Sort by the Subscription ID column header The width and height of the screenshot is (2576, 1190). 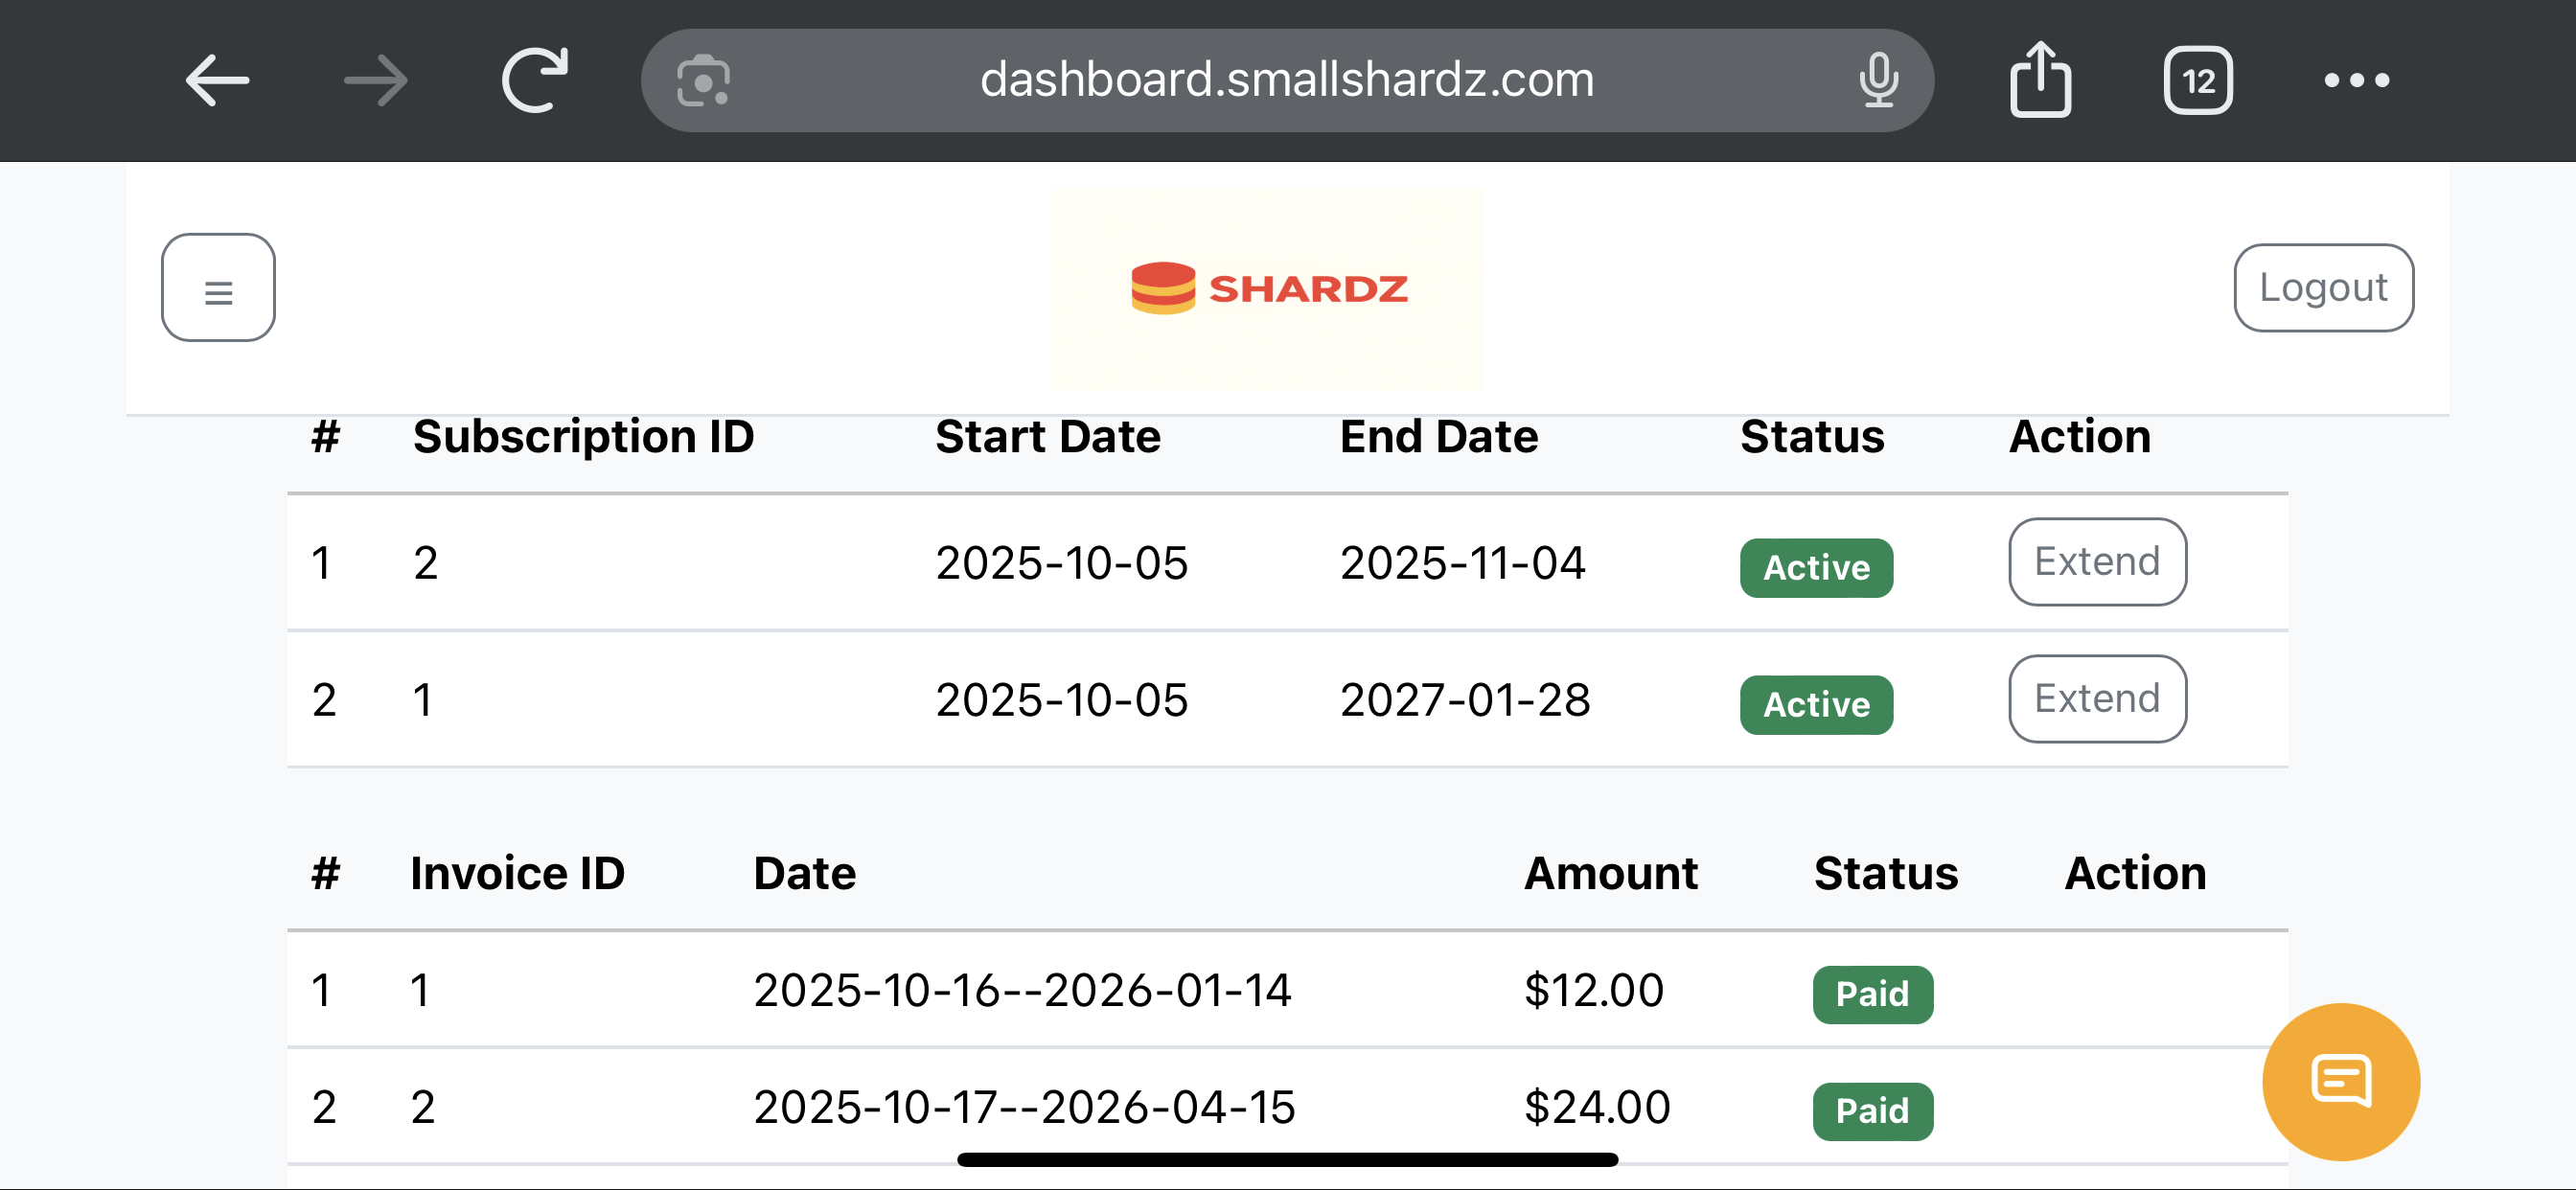[x=583, y=437]
